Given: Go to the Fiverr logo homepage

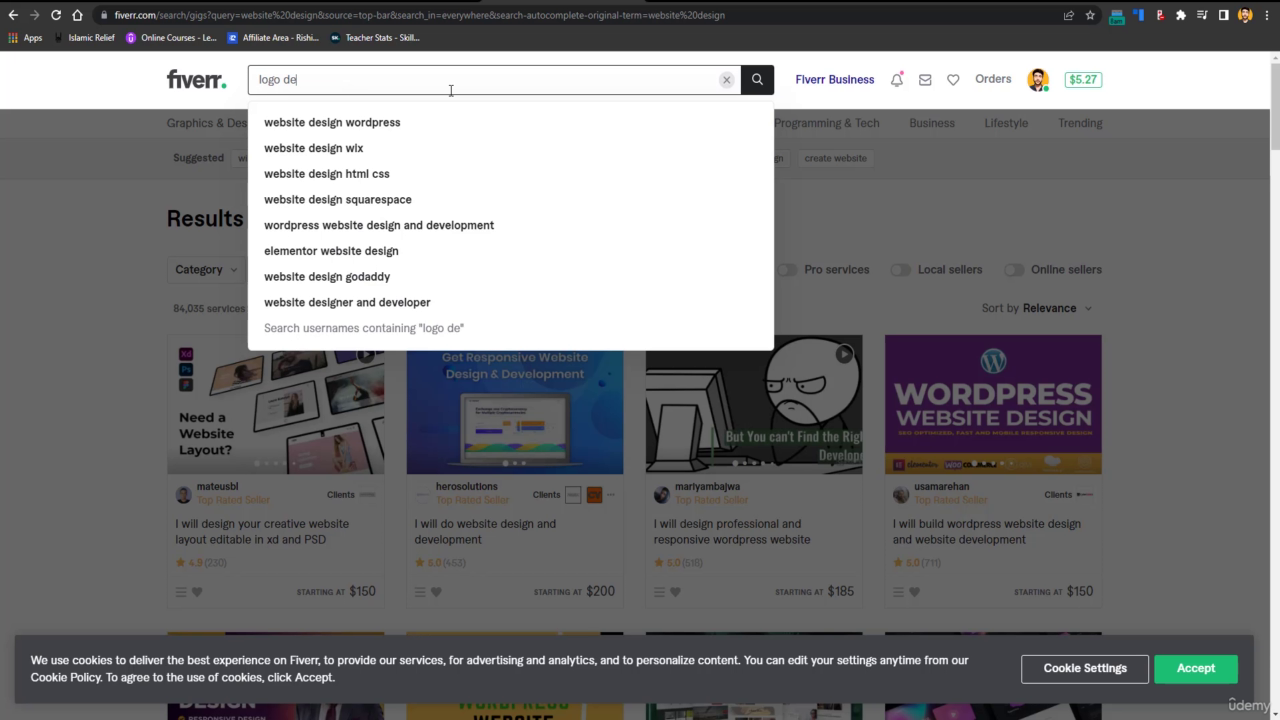Looking at the screenshot, I should (196, 80).
